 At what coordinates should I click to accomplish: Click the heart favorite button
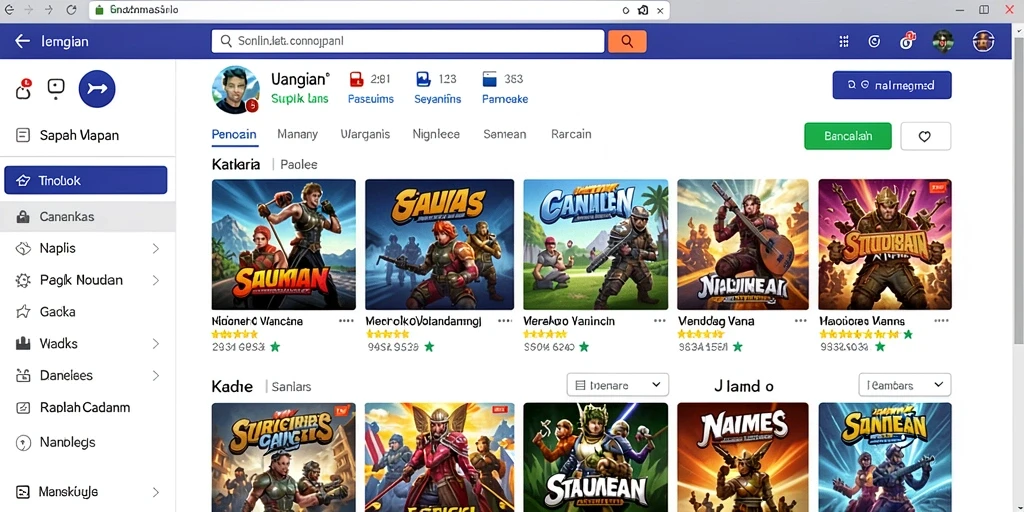click(925, 136)
